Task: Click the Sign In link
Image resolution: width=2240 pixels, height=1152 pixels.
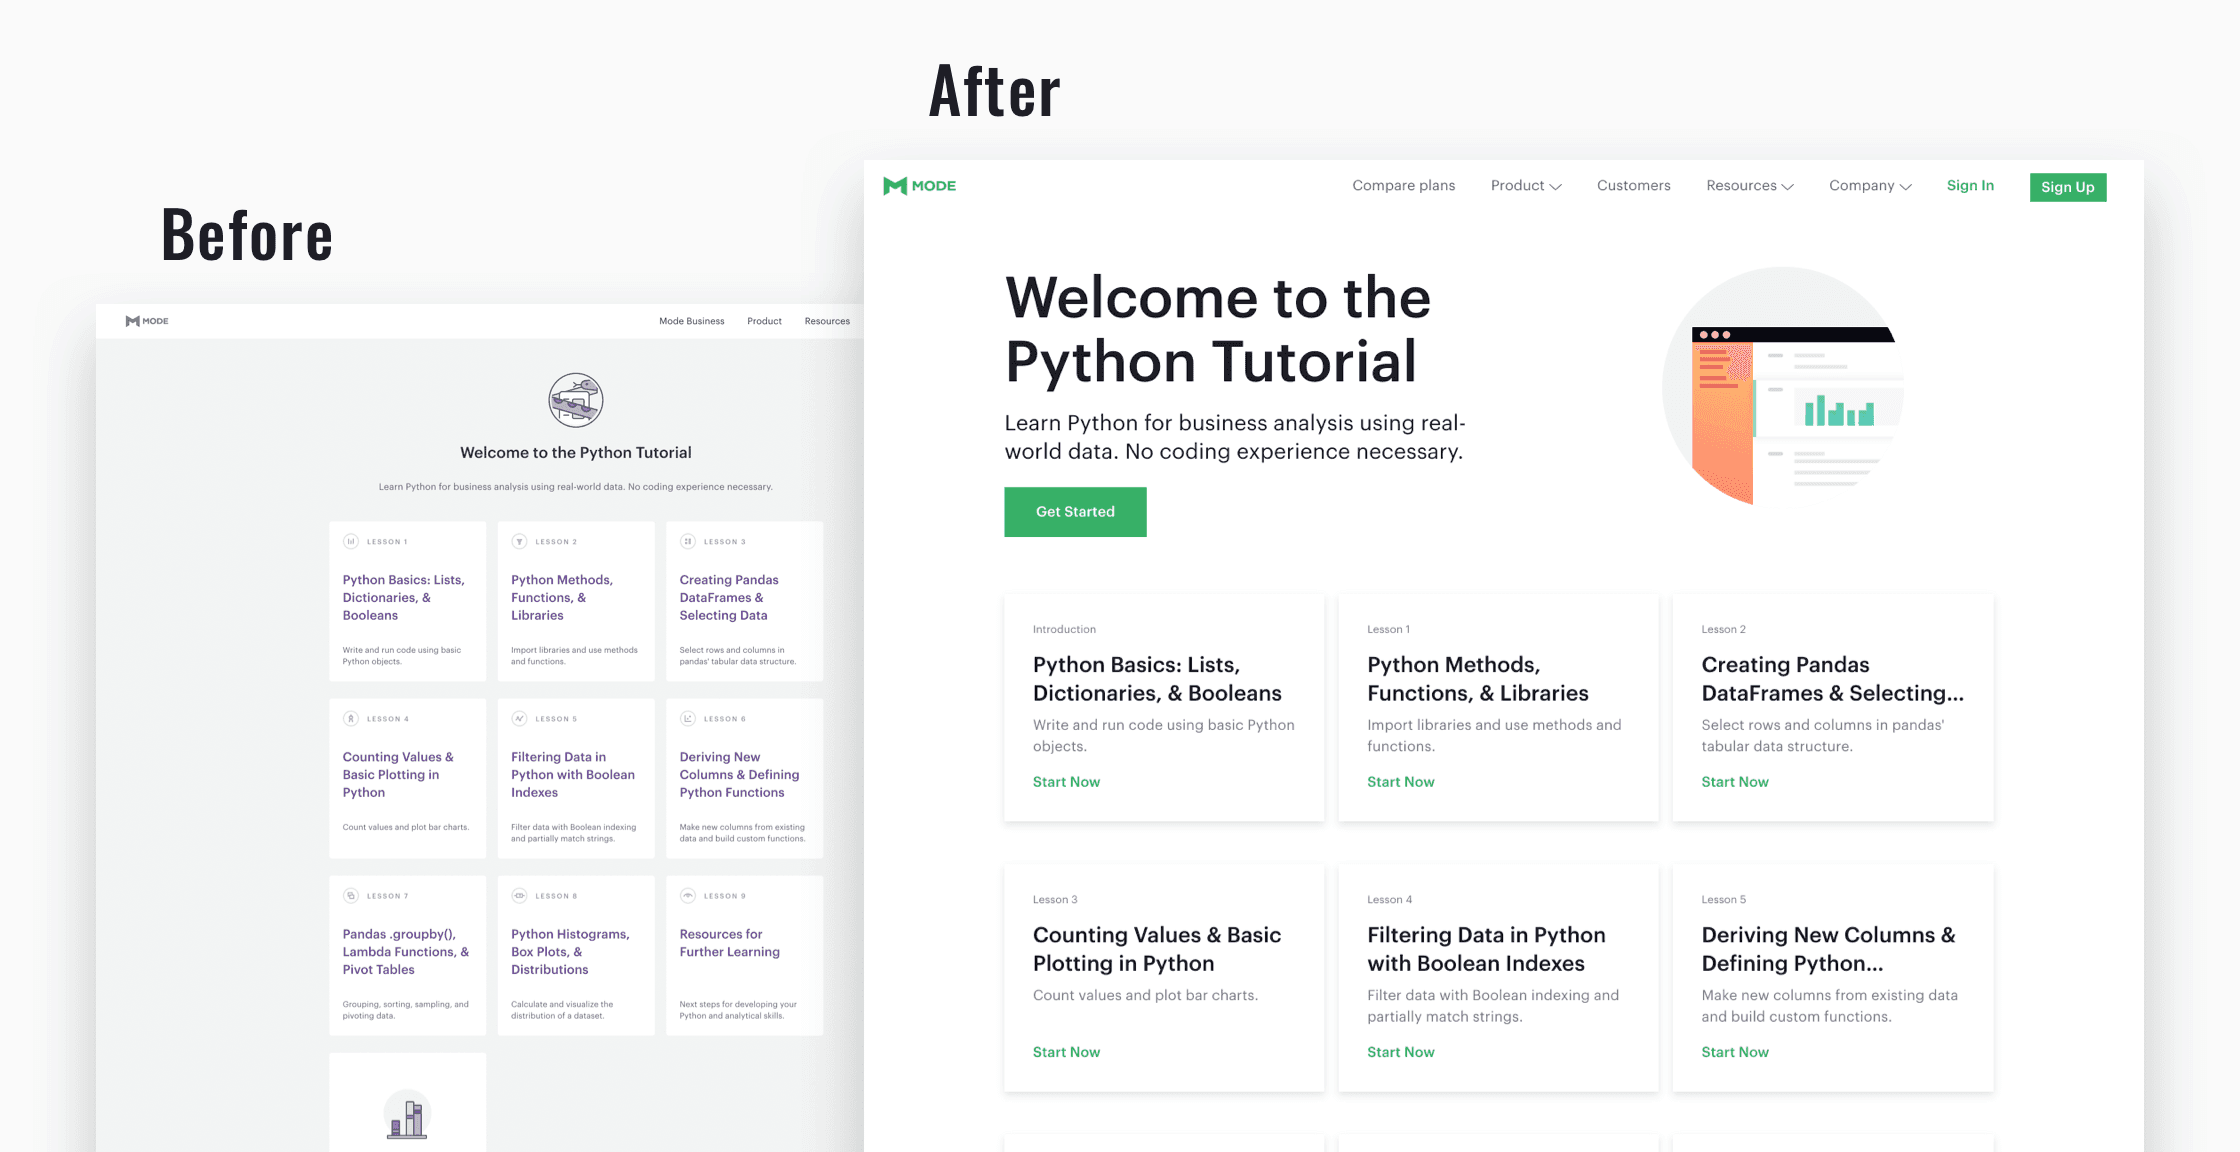Action: pos(1969,186)
